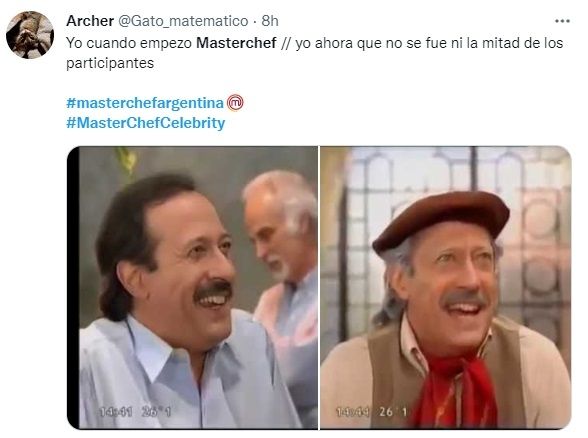The width and height of the screenshot is (588, 438).
Task: Click the display name Archer
Action: point(90,21)
